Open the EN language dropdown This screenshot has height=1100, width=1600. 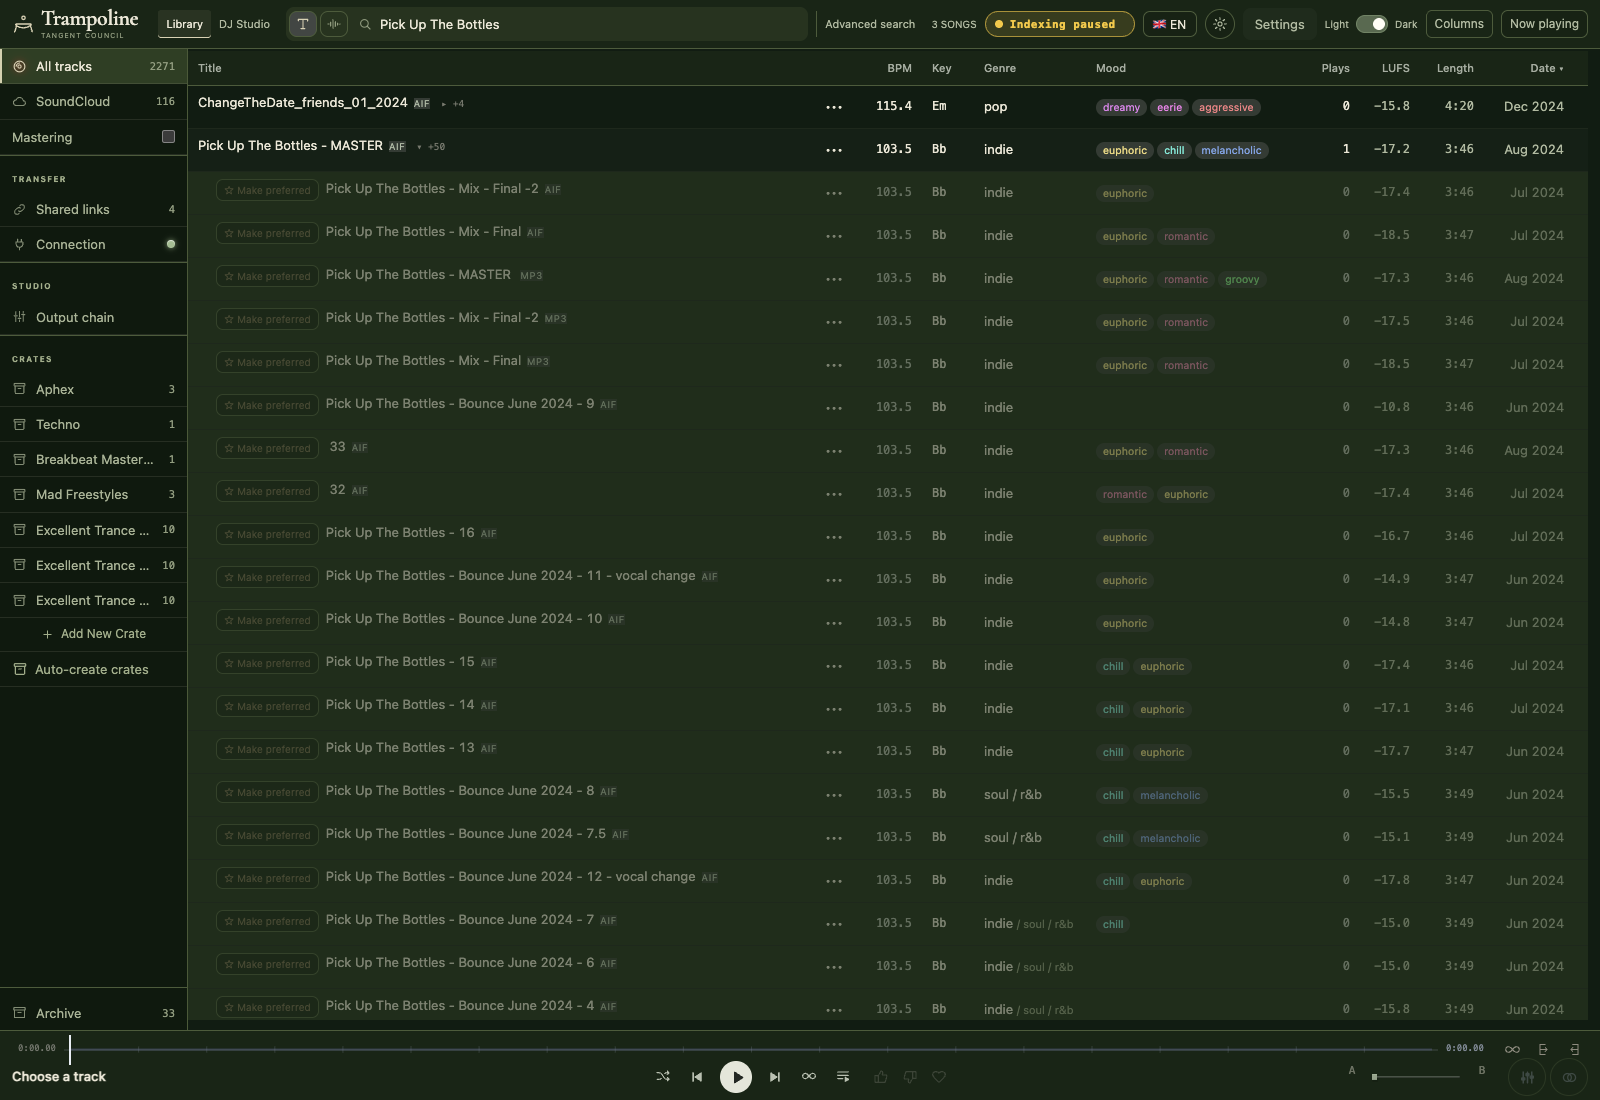1169,24
